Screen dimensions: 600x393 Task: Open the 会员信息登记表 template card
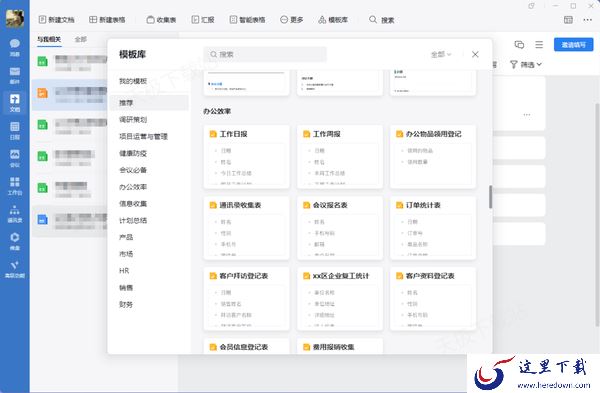(246, 346)
